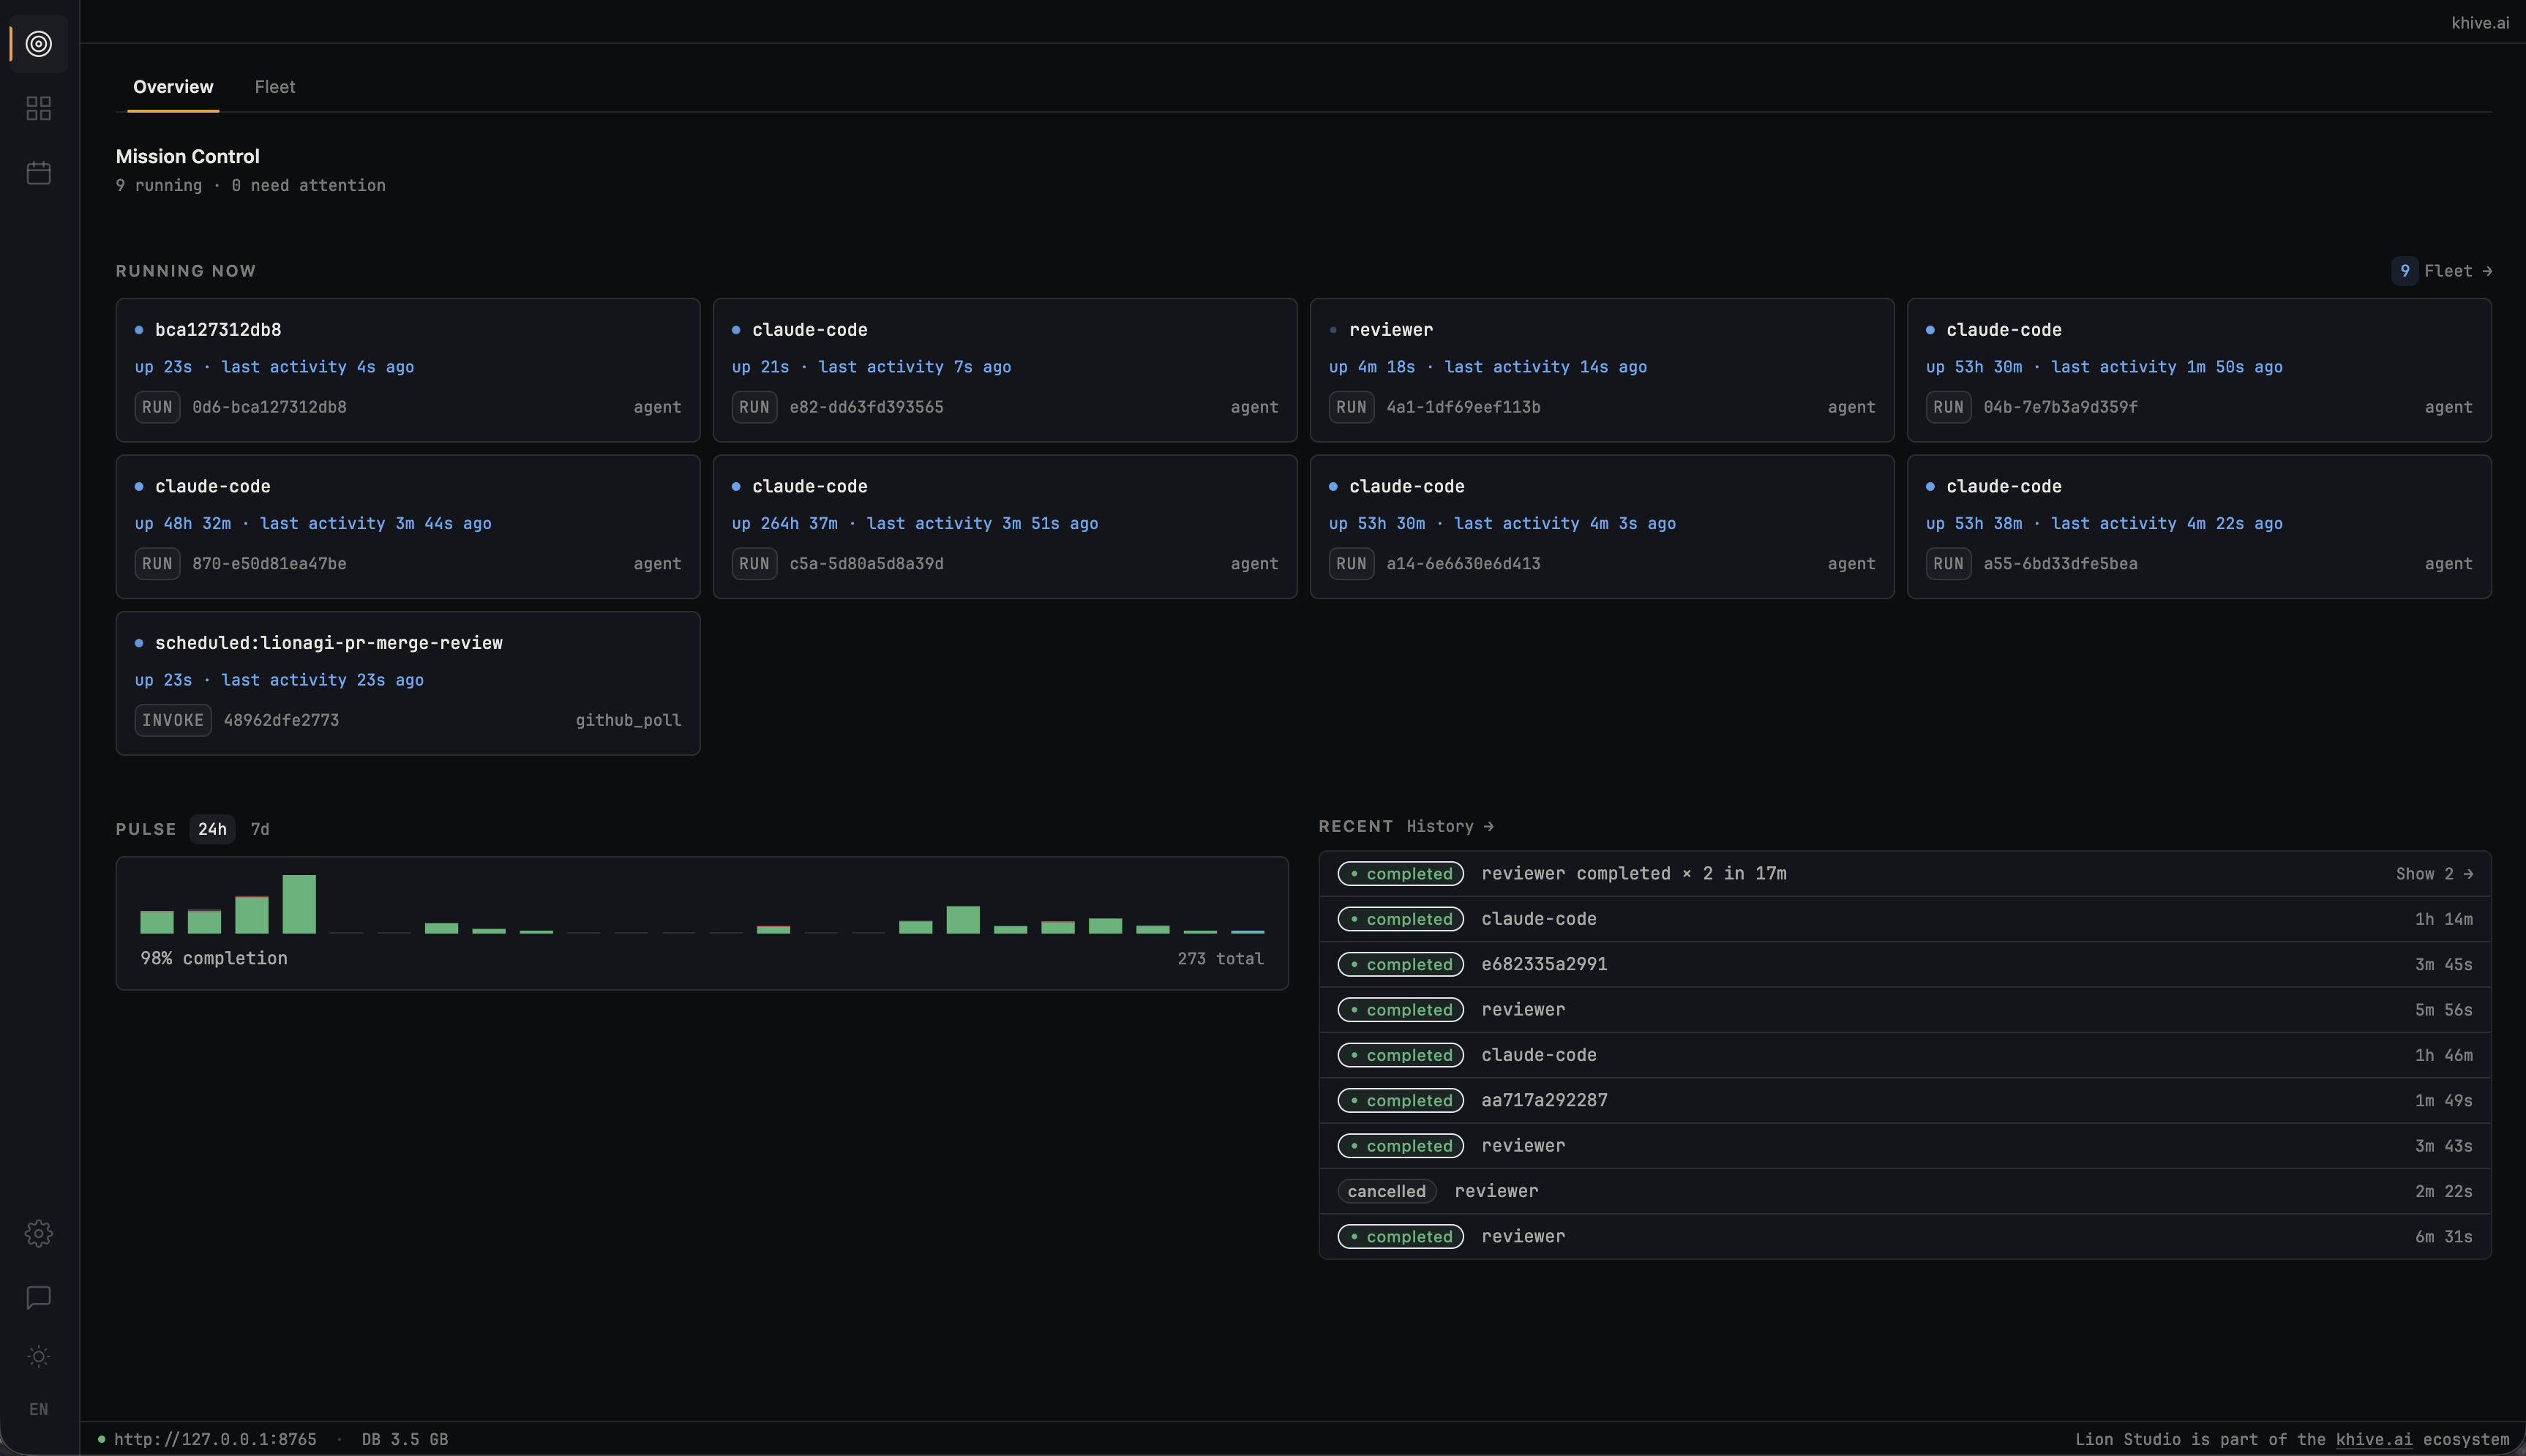
Task: Open the settings gear icon in sidebar
Action: [x=39, y=1233]
